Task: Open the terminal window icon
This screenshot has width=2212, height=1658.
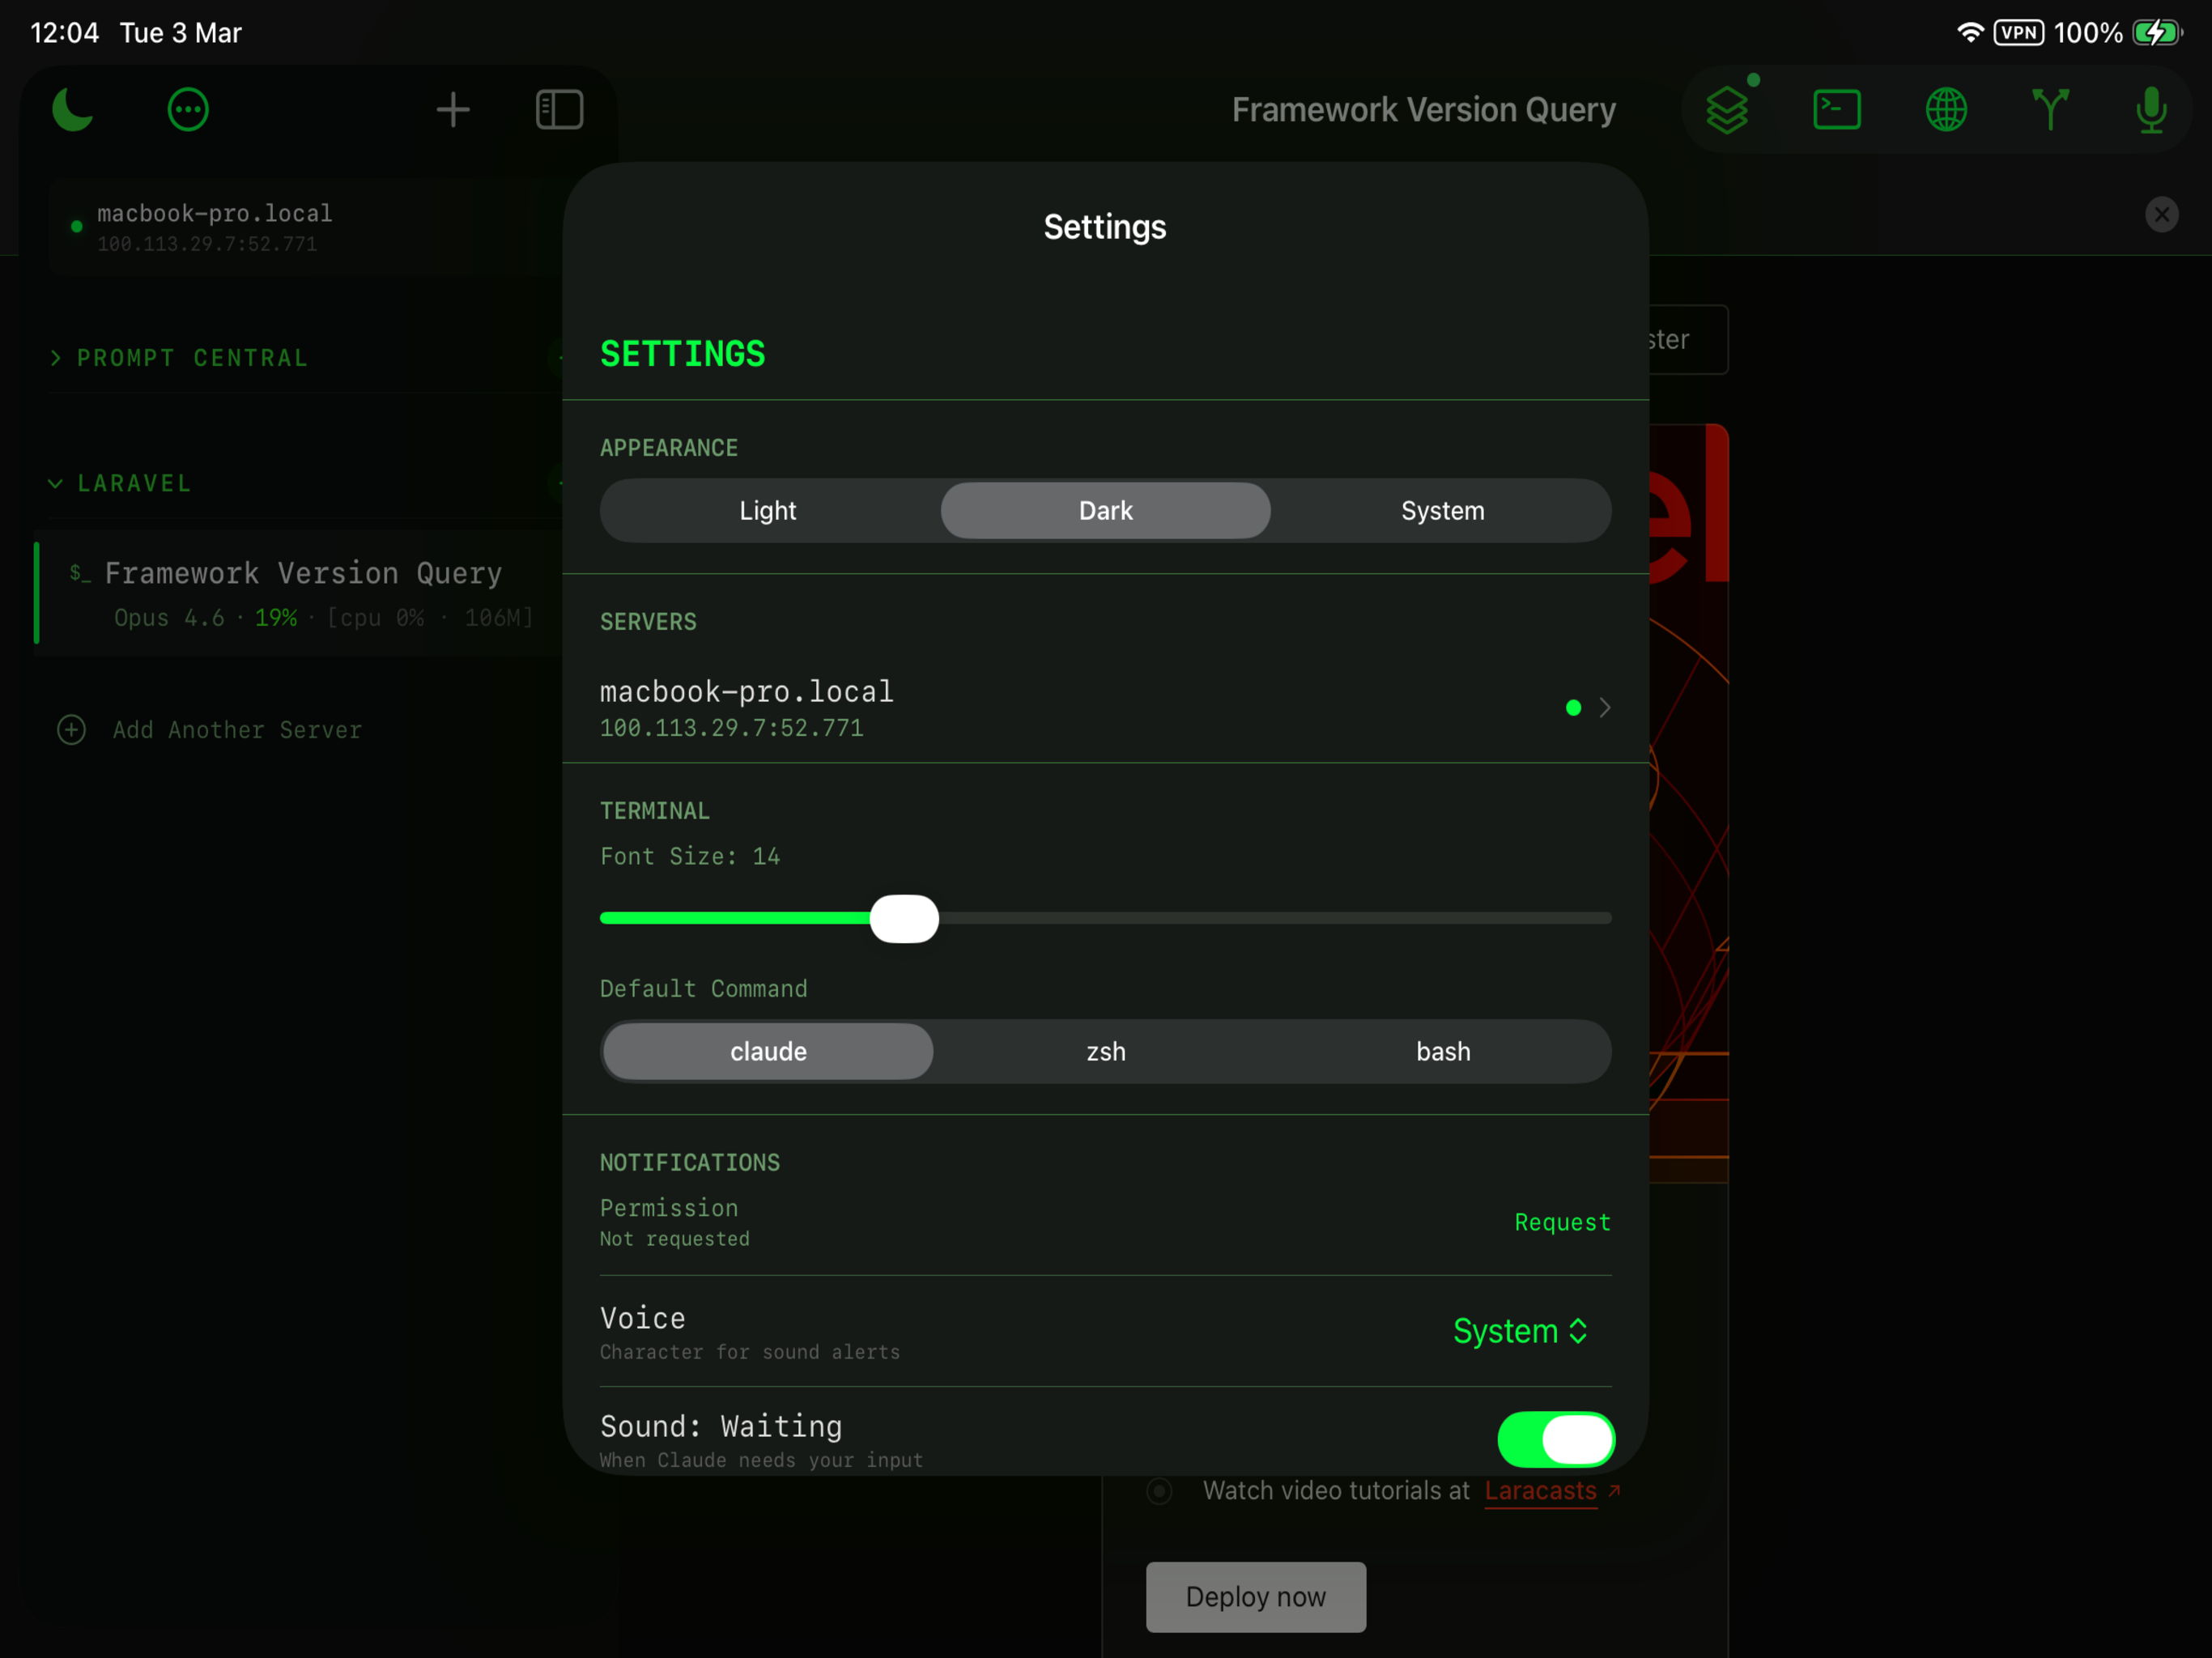Action: point(1837,109)
